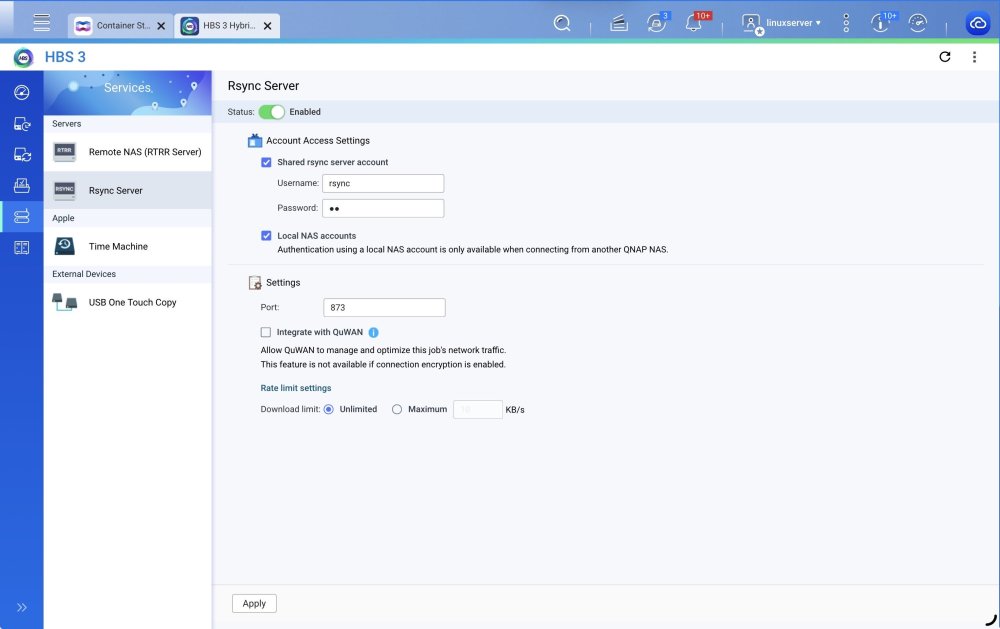Open the linuxserver user dropdown
Image resolution: width=1000 pixels, height=629 pixels.
tap(793, 23)
